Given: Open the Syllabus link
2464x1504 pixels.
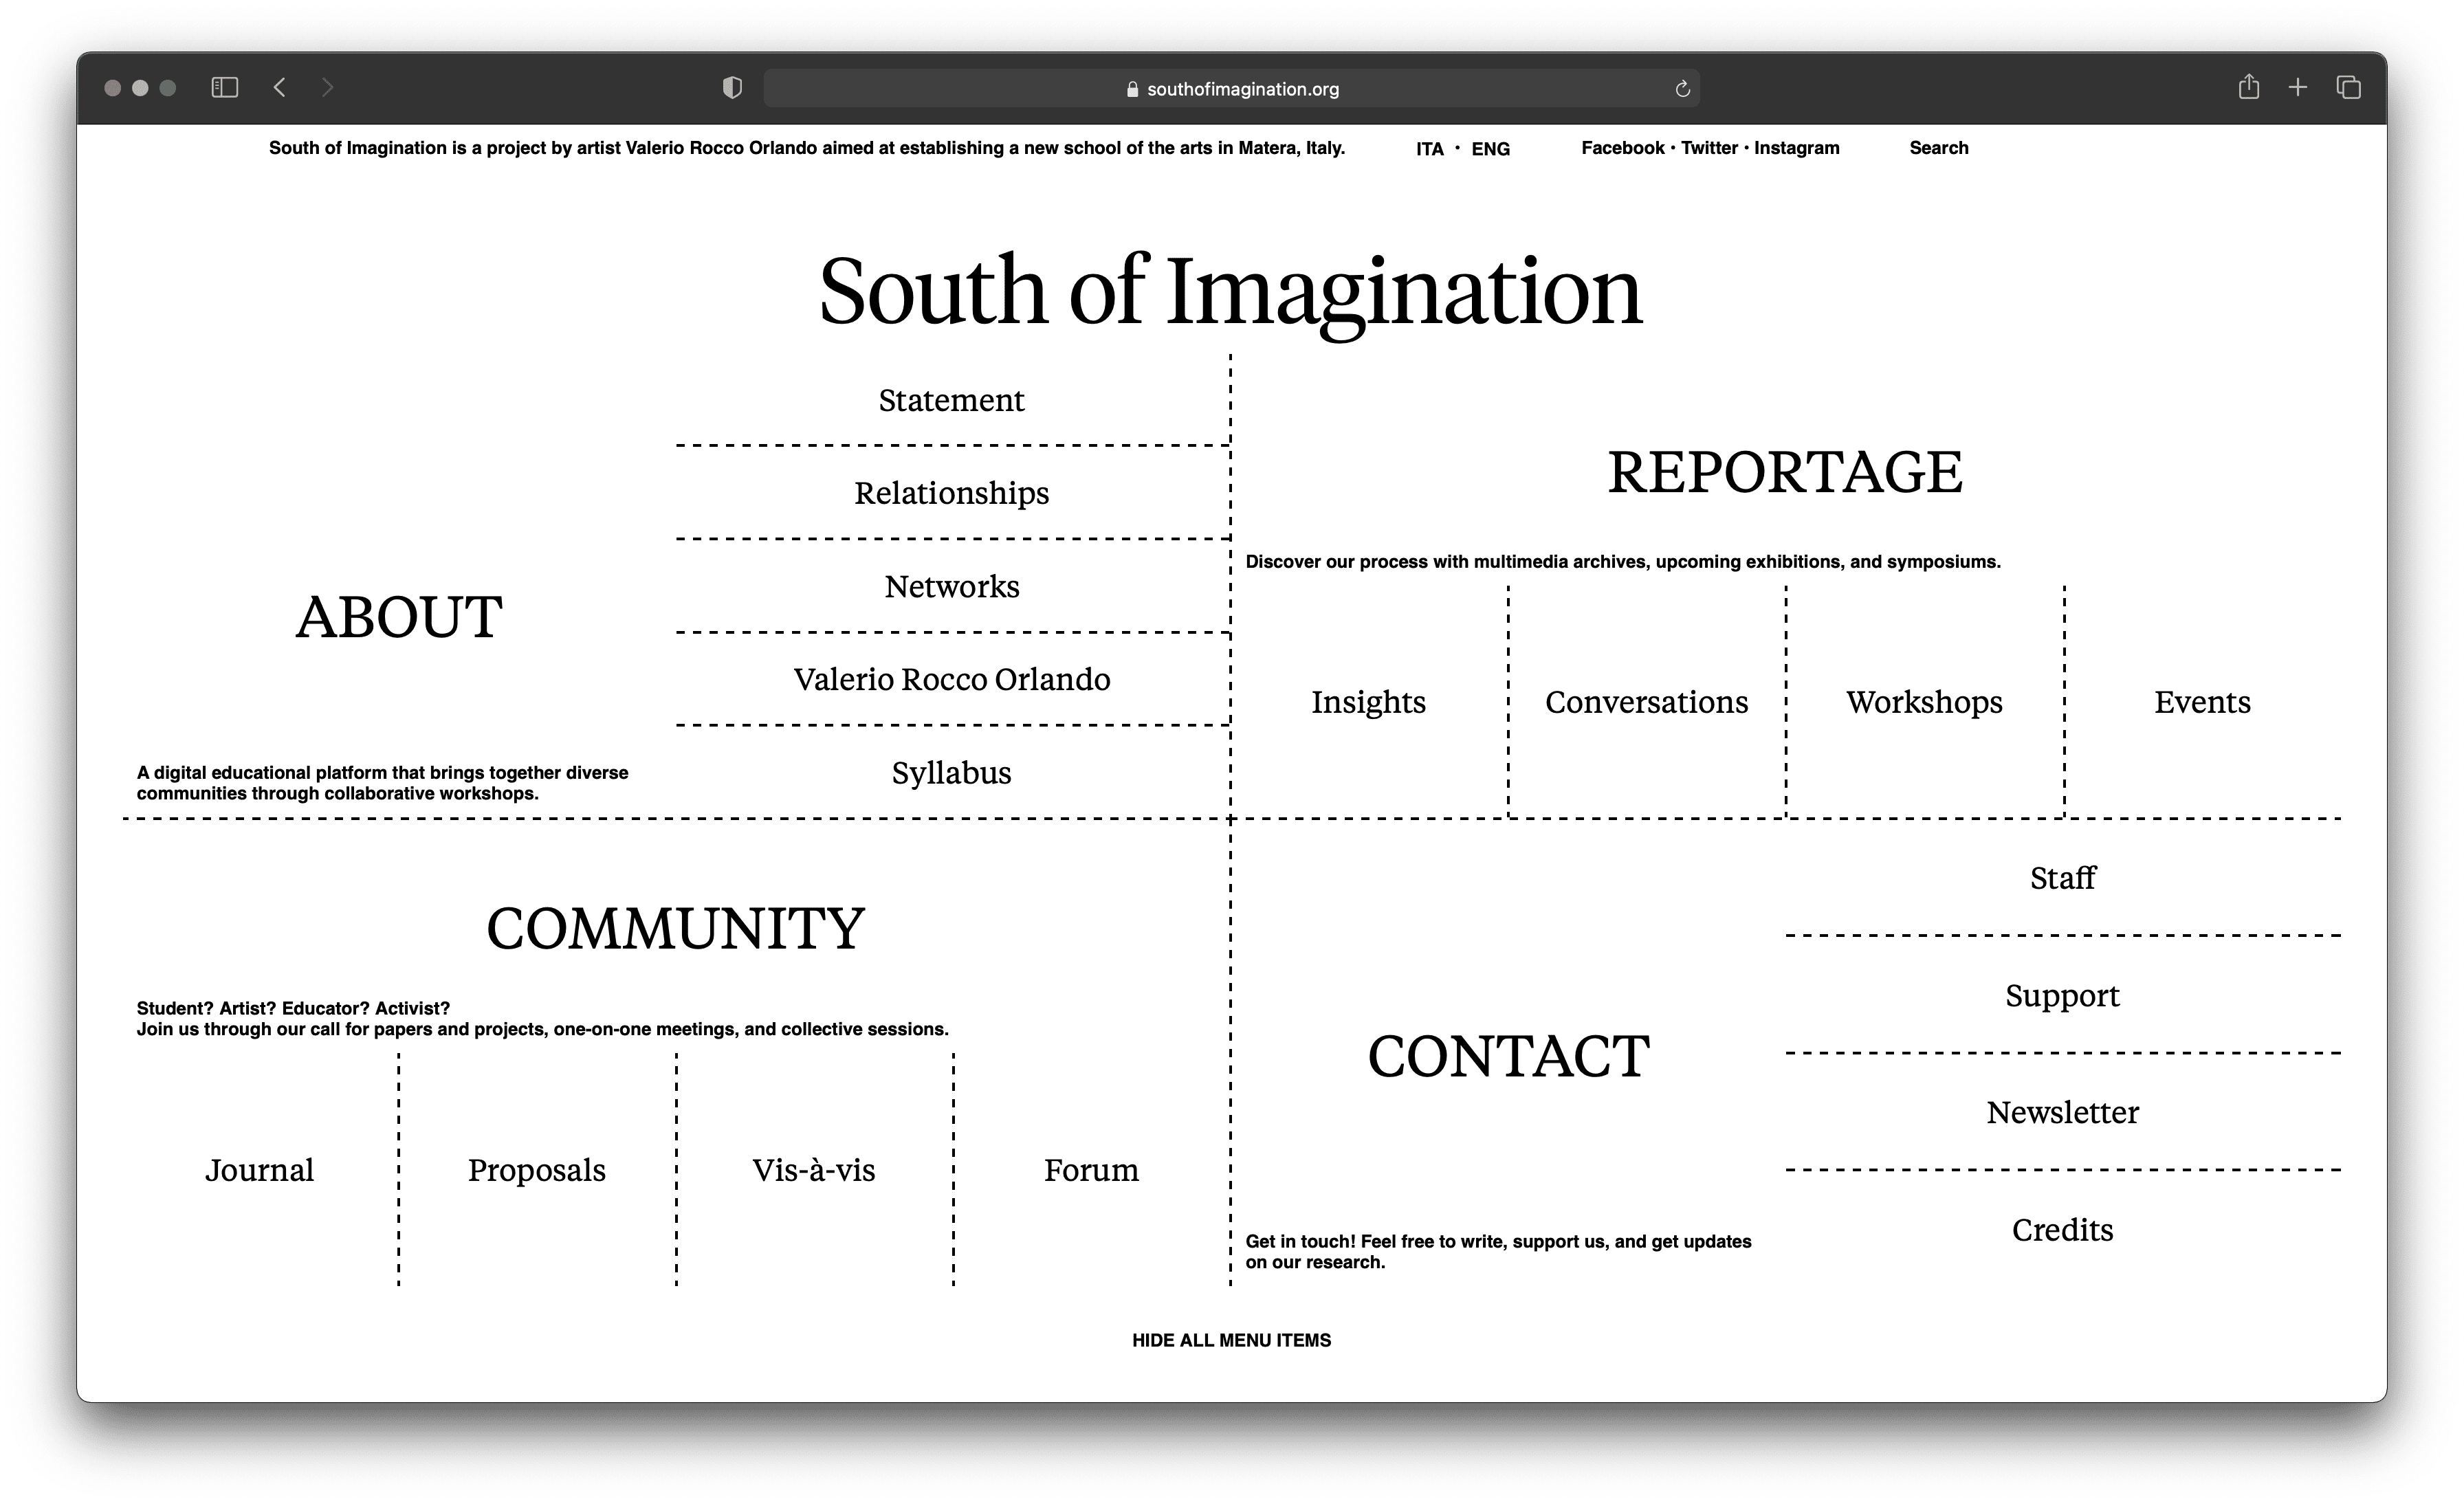Looking at the screenshot, I should pyautogui.click(x=951, y=773).
